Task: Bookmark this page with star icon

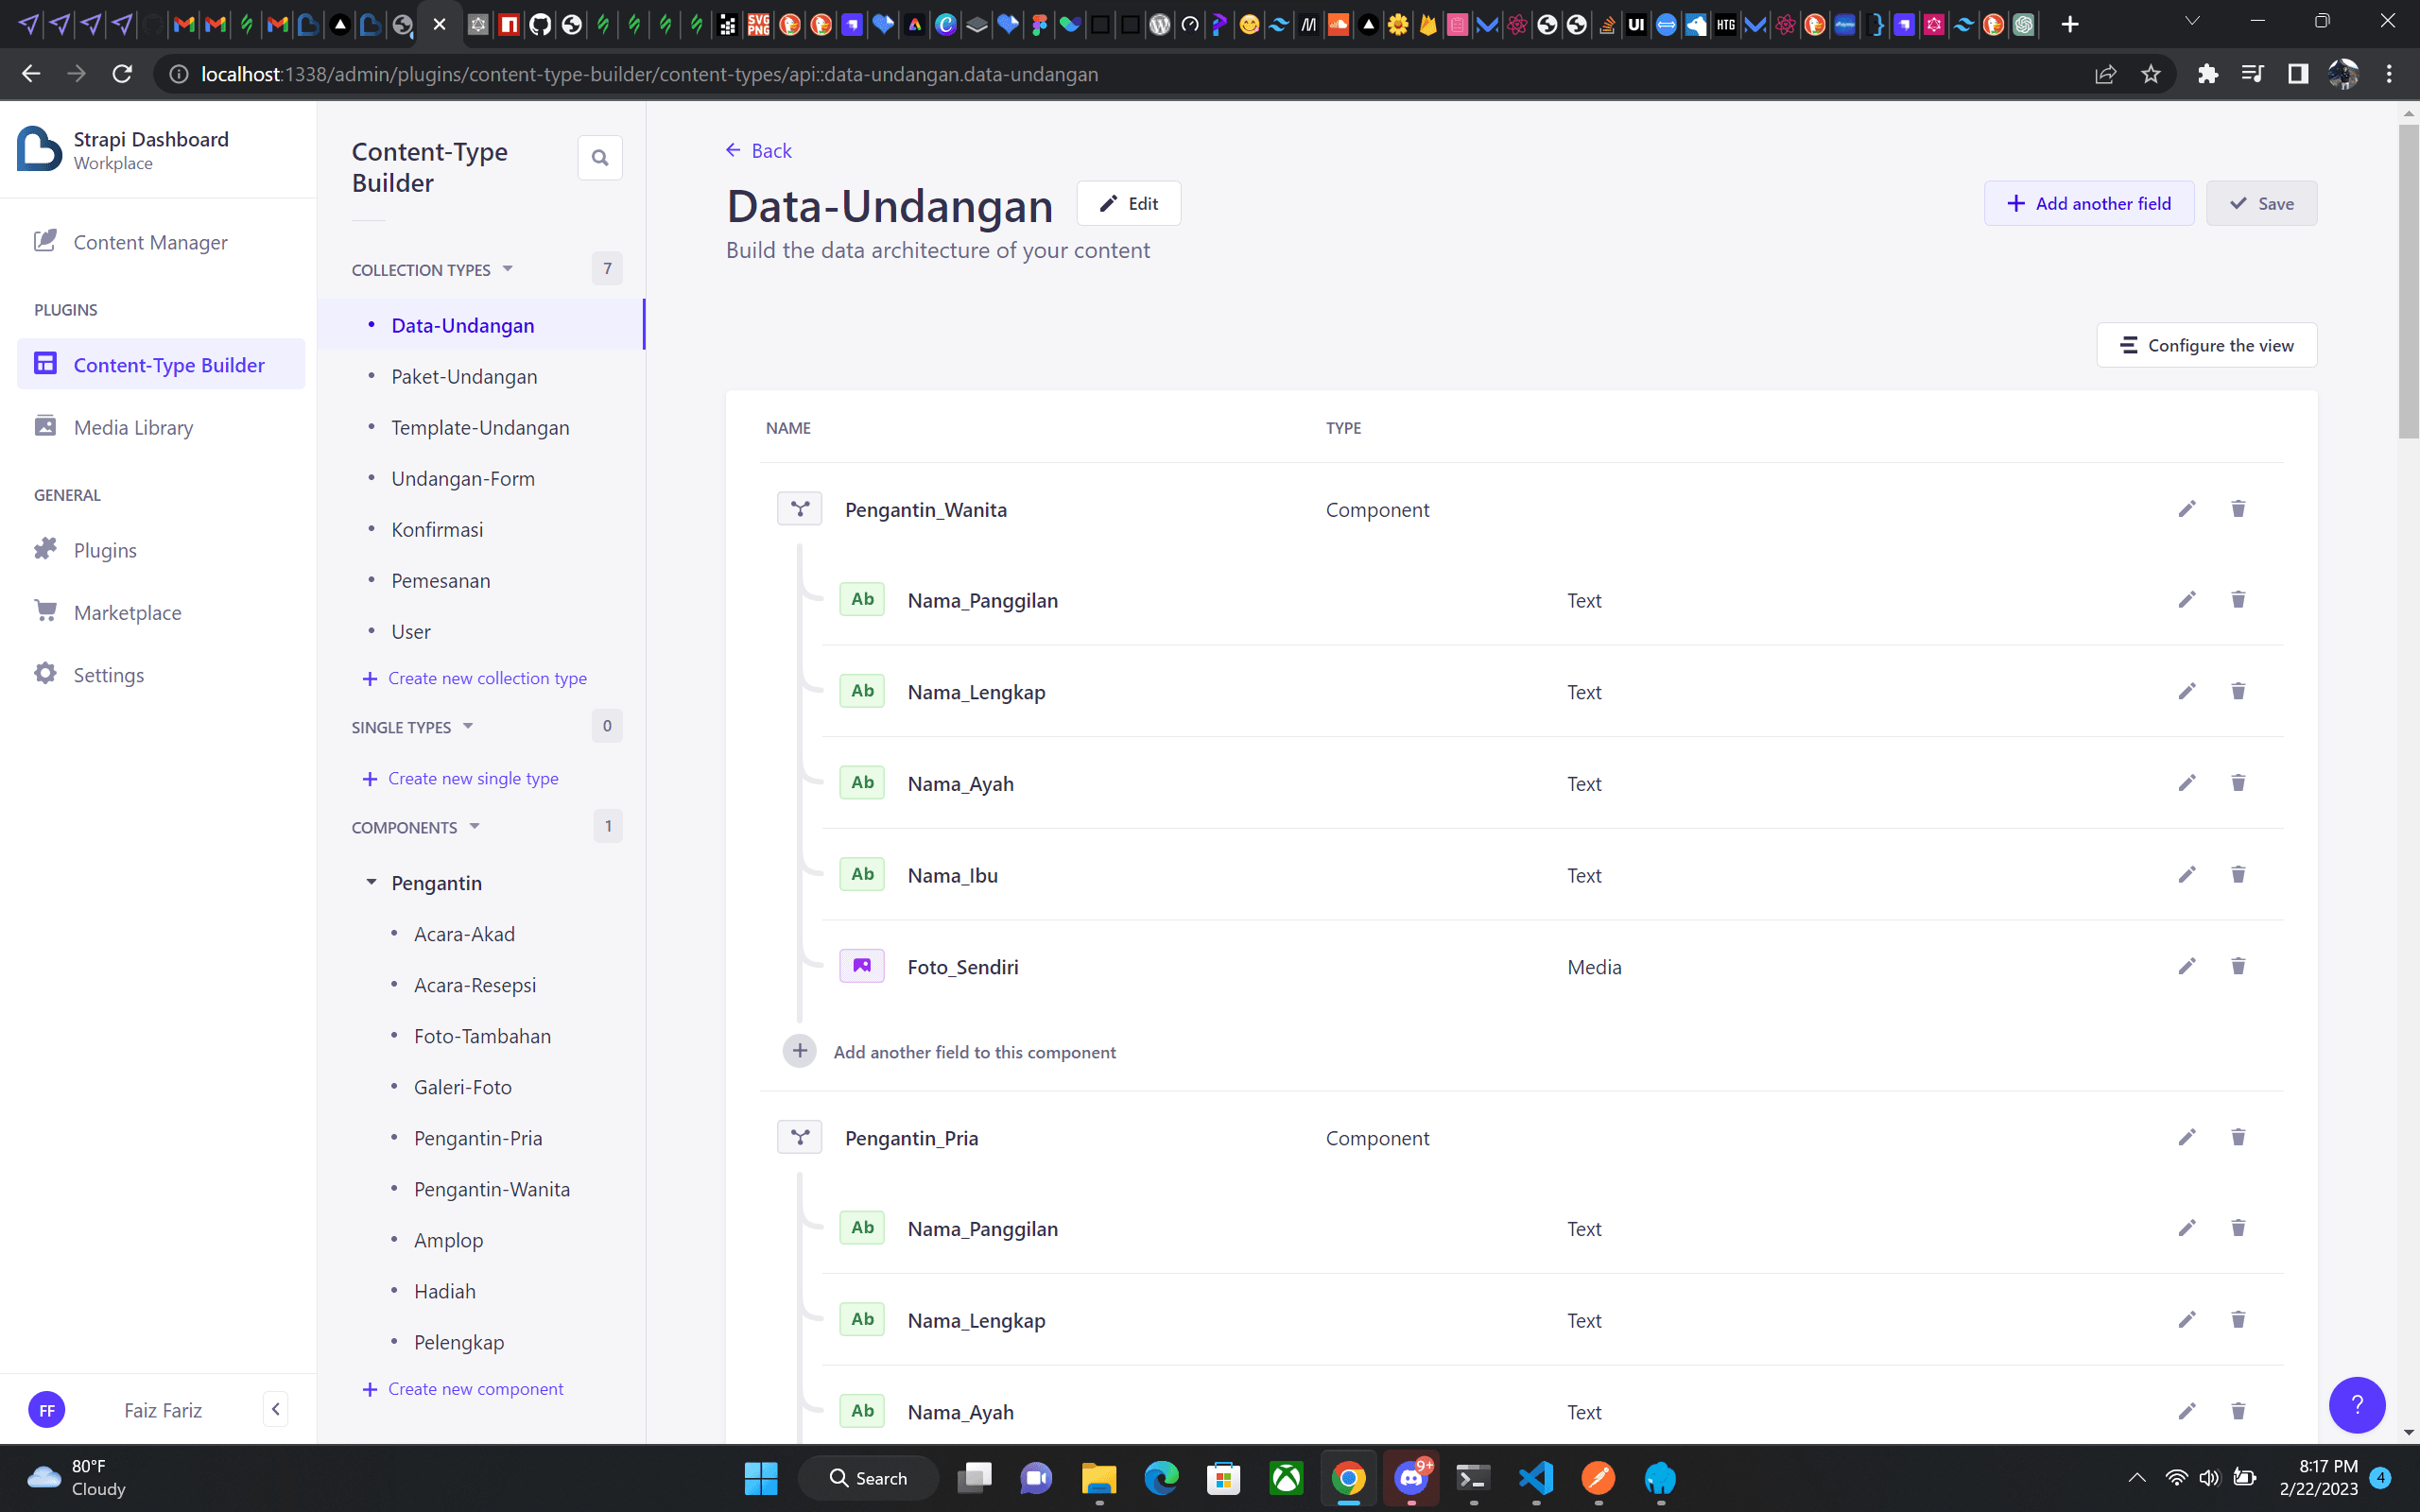Action: [x=2151, y=74]
